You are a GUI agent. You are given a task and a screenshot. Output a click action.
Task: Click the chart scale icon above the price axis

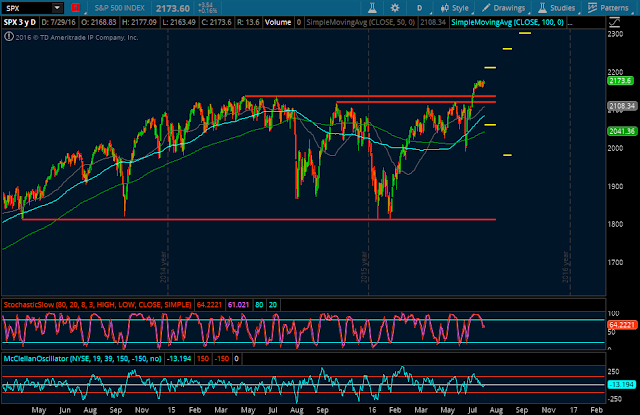(x=615, y=22)
